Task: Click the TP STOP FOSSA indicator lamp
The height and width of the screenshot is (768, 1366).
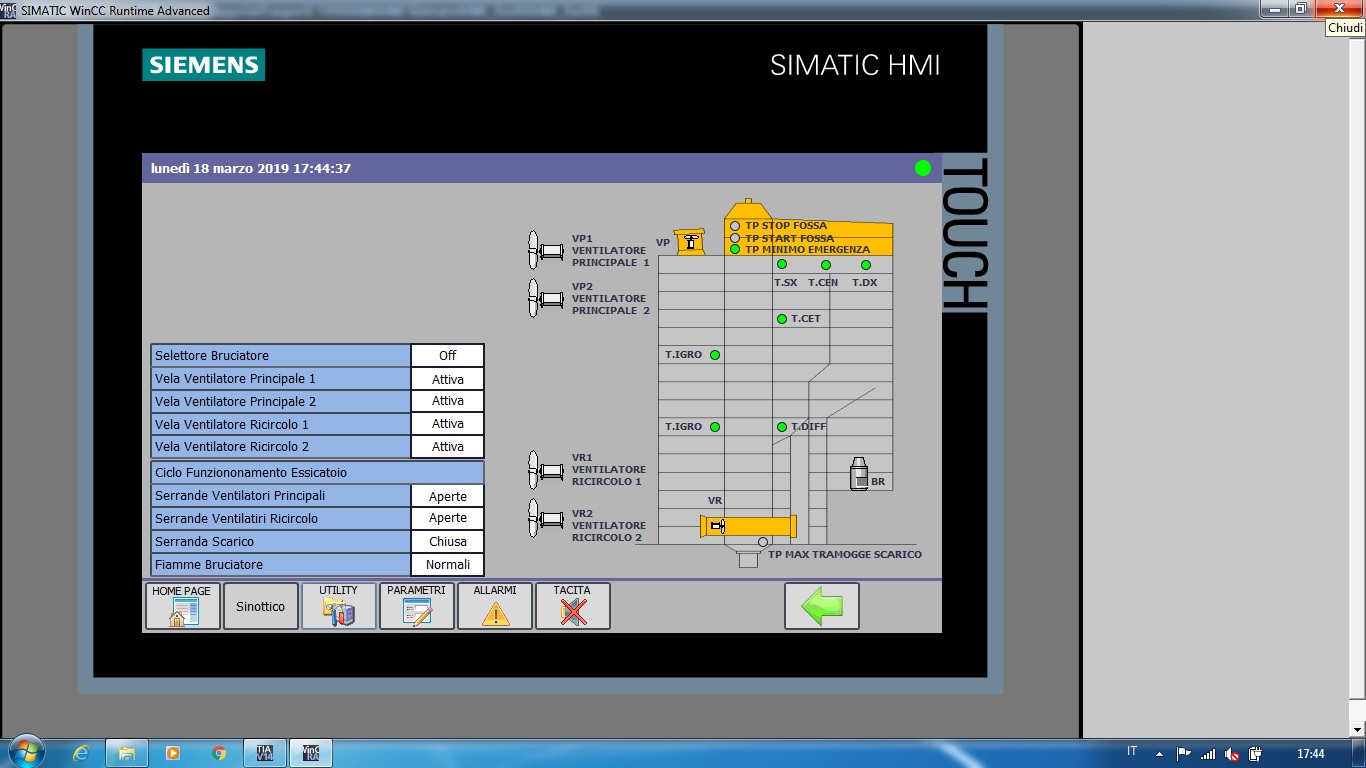Action: (735, 226)
